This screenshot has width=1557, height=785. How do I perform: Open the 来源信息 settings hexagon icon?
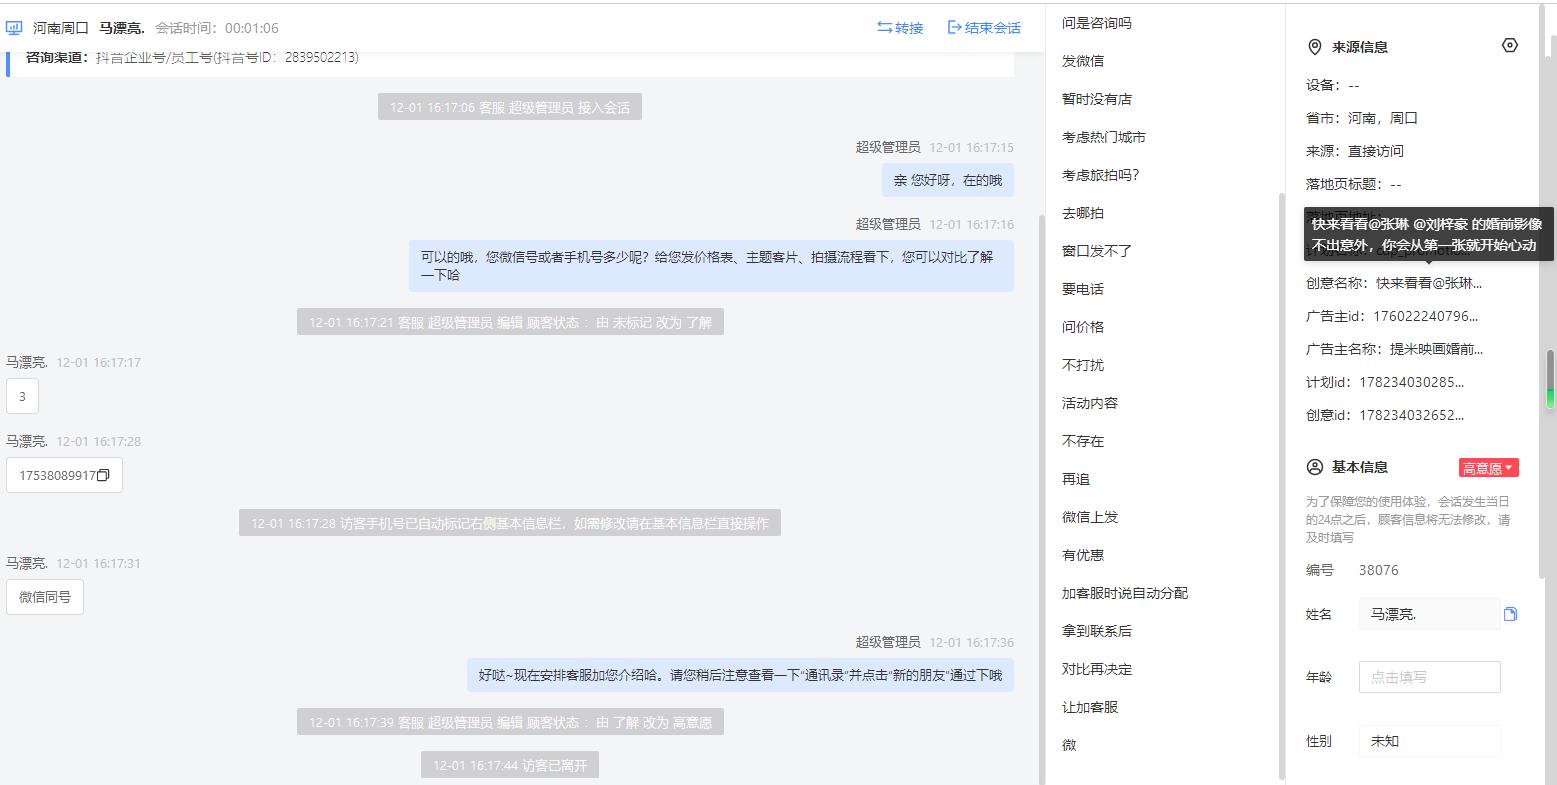click(1510, 45)
